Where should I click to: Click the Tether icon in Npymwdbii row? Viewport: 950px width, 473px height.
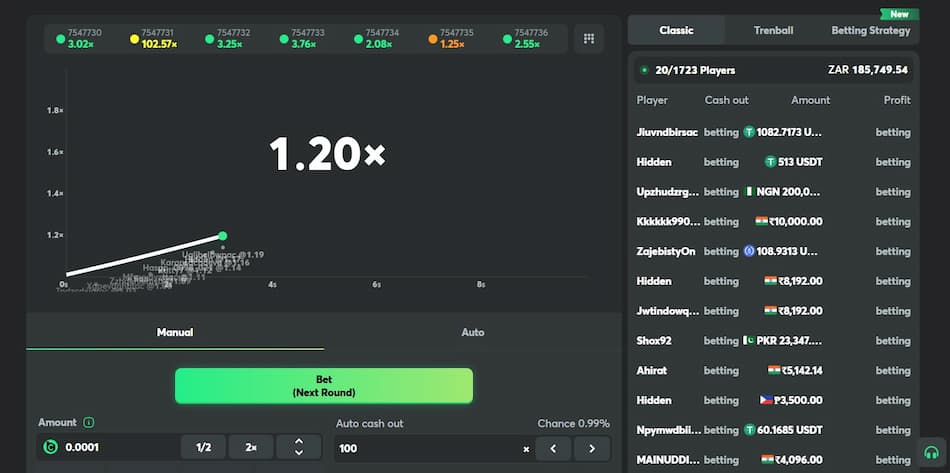749,430
